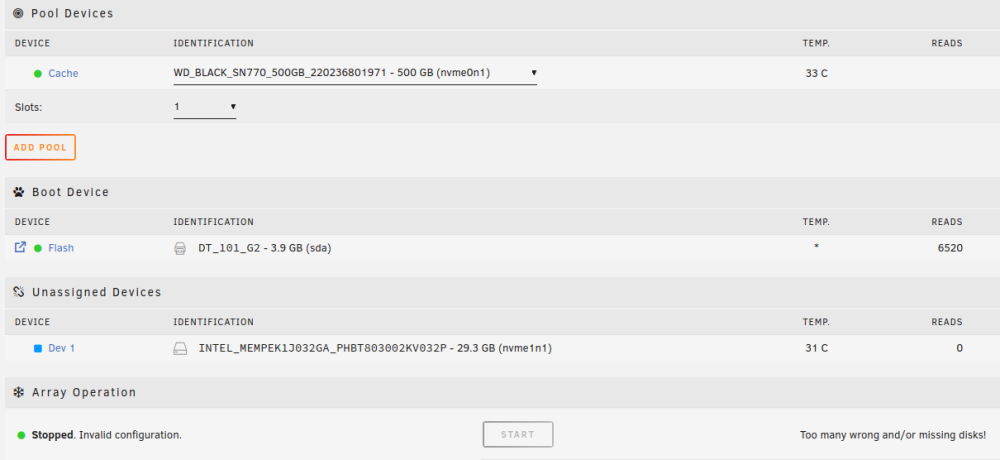Click the Add Pool button
This screenshot has width=1000, height=460.
coord(40,147)
